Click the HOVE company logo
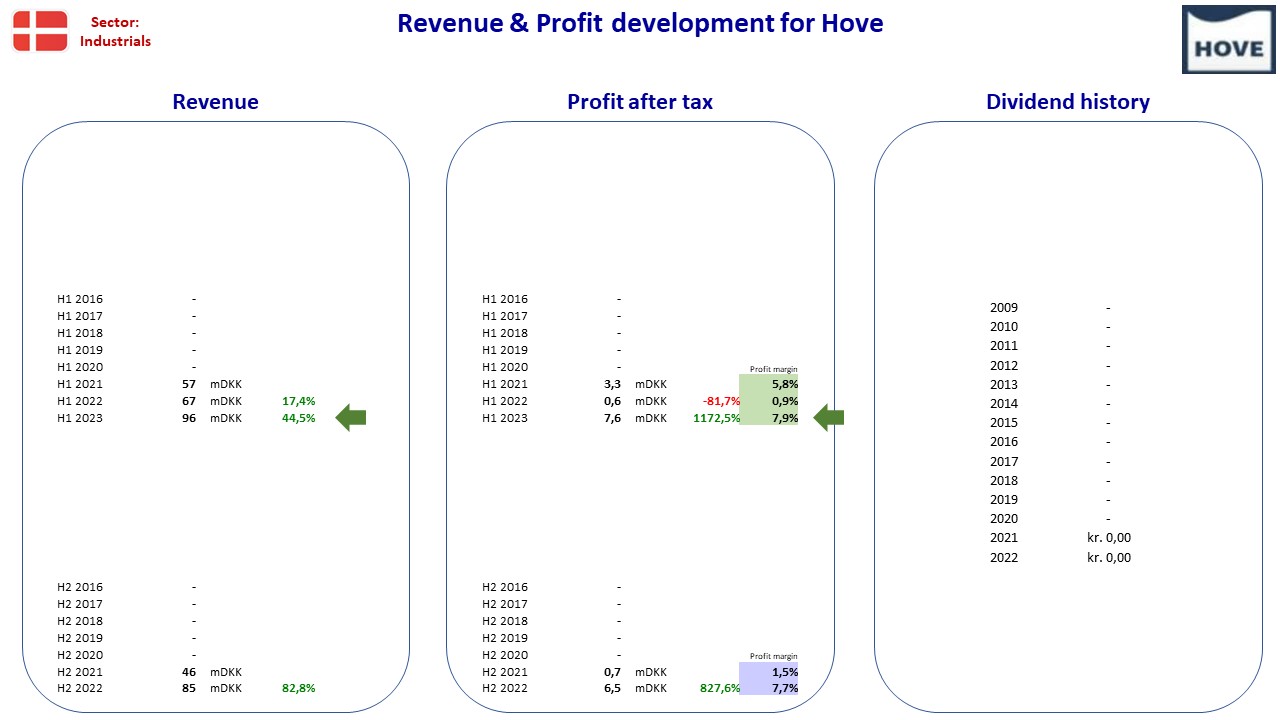This screenshot has width=1280, height=720. tap(1229, 40)
